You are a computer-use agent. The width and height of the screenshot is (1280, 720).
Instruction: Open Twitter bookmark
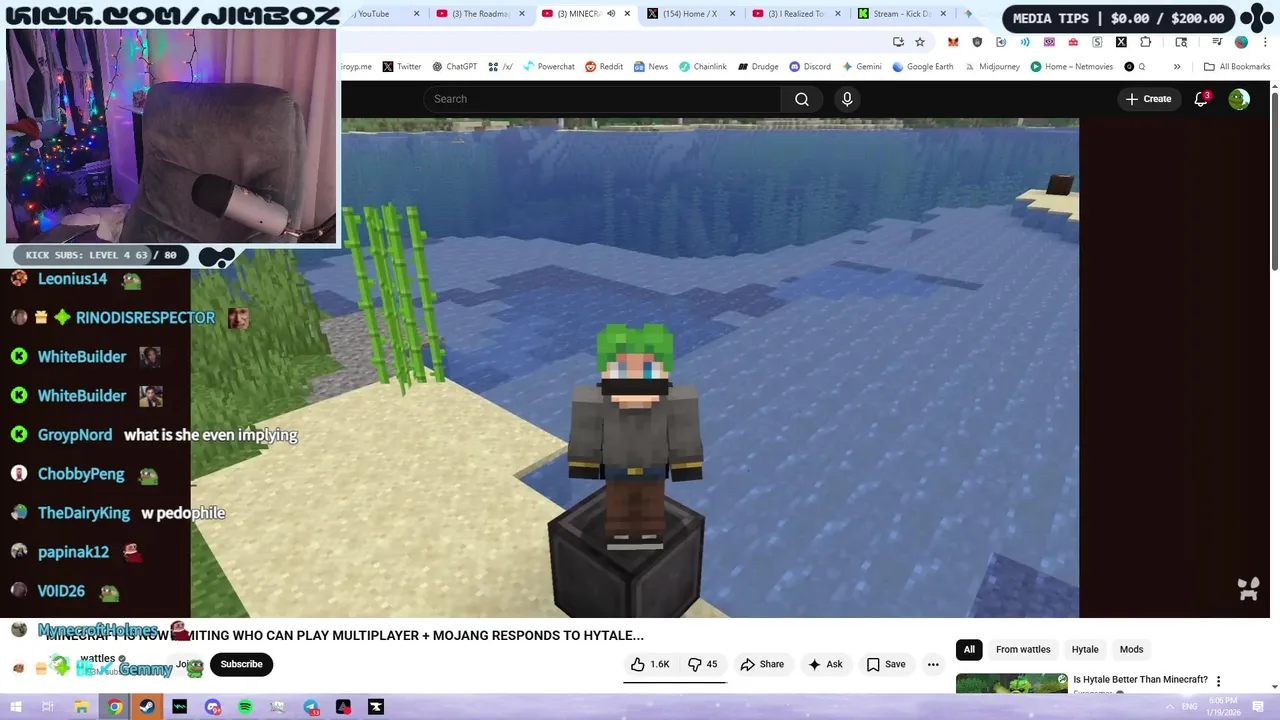401,67
